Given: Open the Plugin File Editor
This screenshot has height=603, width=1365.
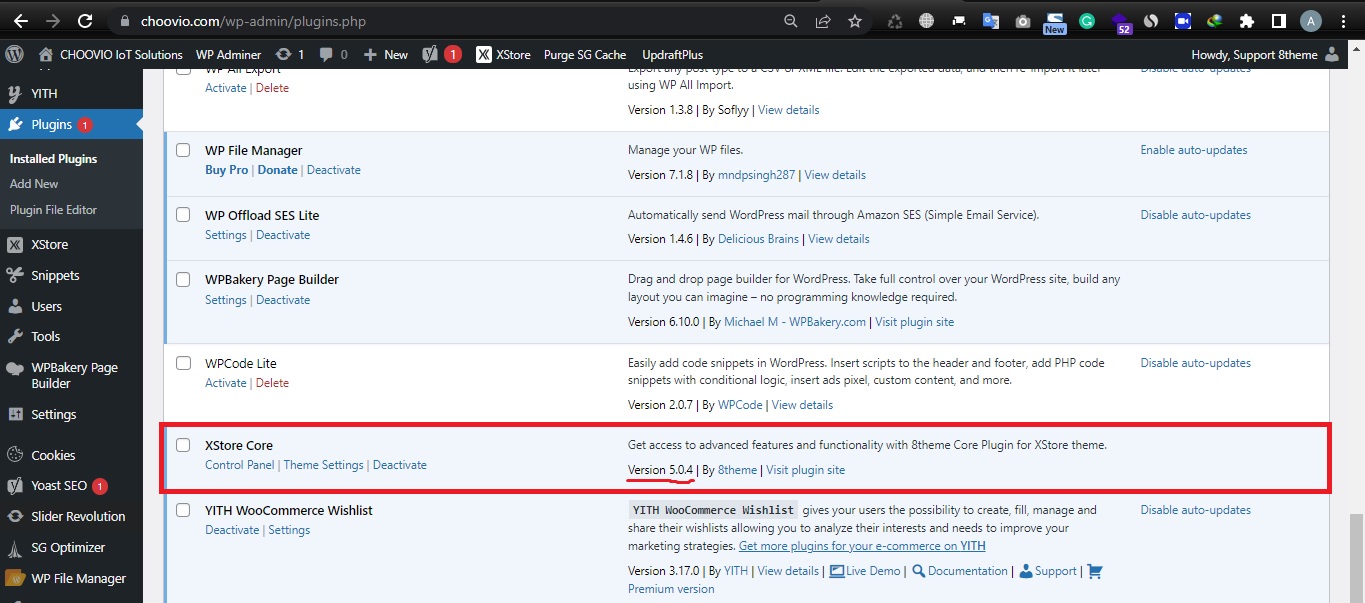Looking at the screenshot, I should [53, 210].
